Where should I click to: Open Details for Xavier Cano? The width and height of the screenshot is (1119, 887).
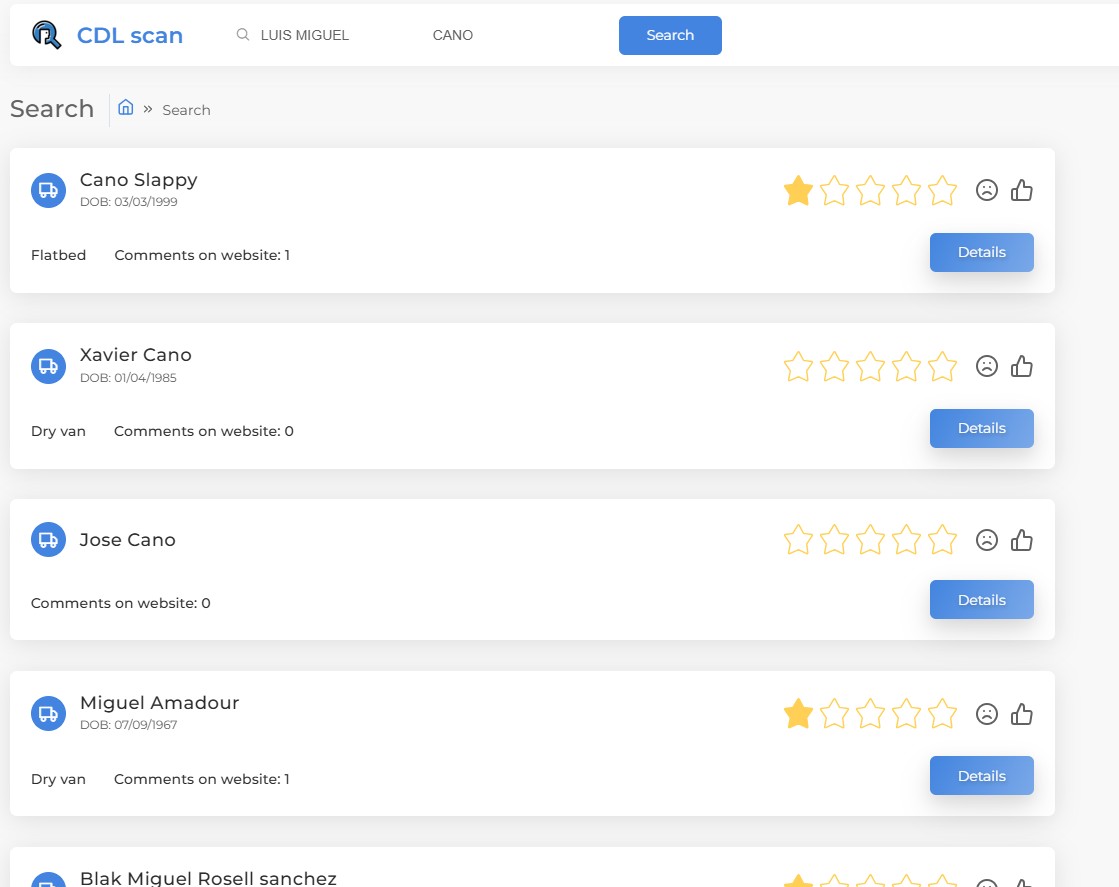[981, 428]
